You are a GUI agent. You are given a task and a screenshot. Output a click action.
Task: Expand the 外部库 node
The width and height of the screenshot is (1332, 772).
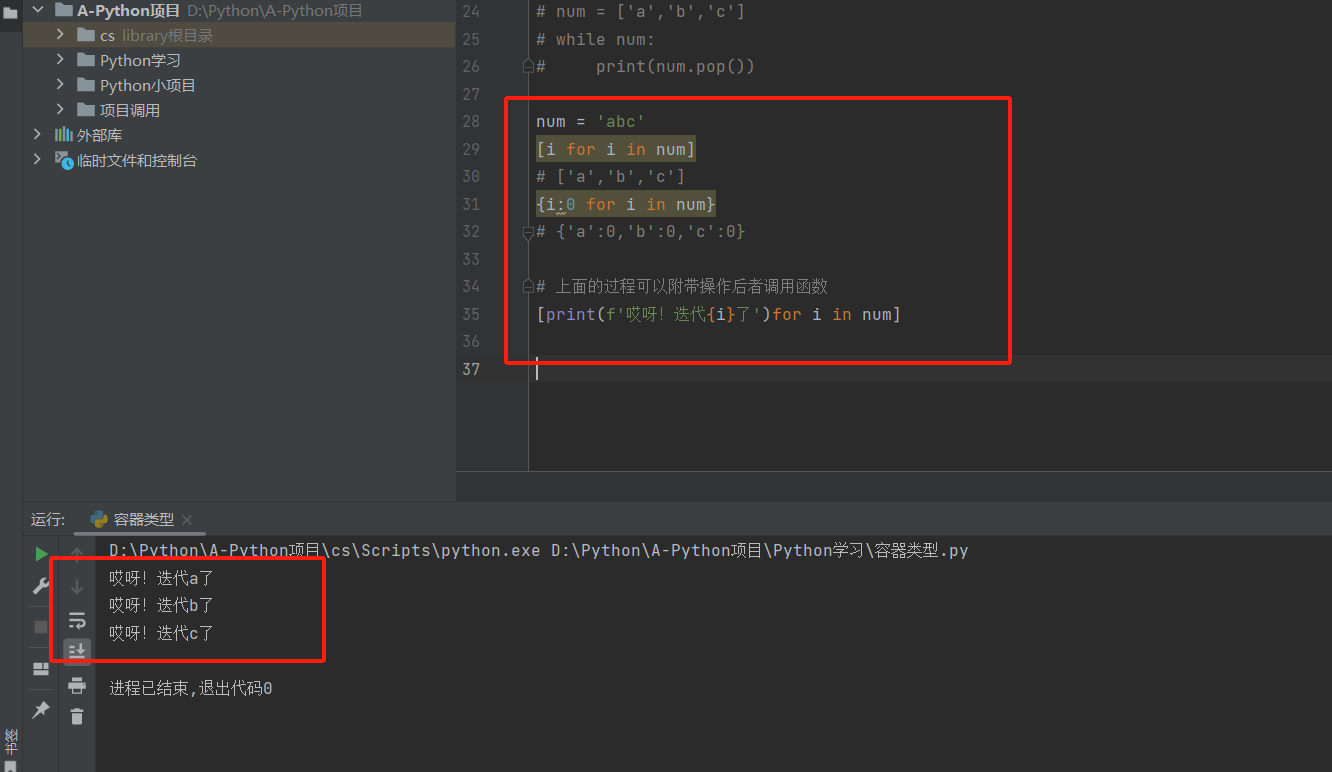[38, 135]
